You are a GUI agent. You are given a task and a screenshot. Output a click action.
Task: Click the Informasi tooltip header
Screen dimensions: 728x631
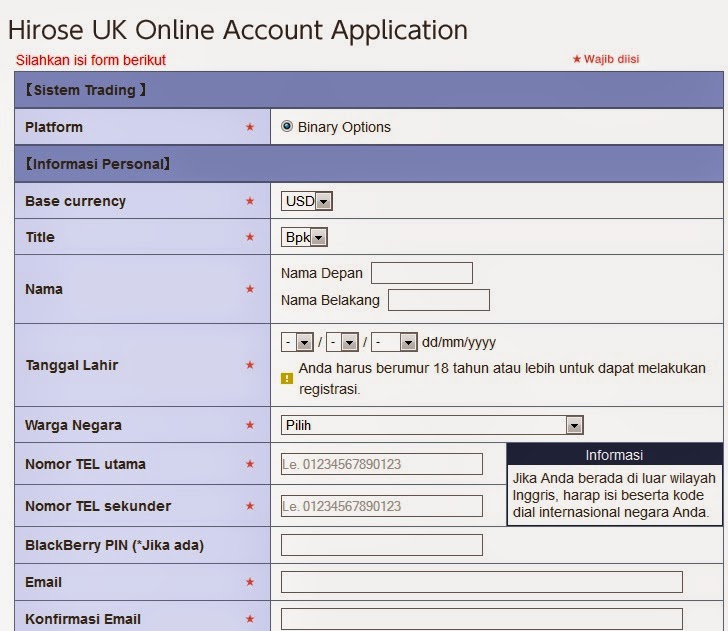[x=614, y=455]
